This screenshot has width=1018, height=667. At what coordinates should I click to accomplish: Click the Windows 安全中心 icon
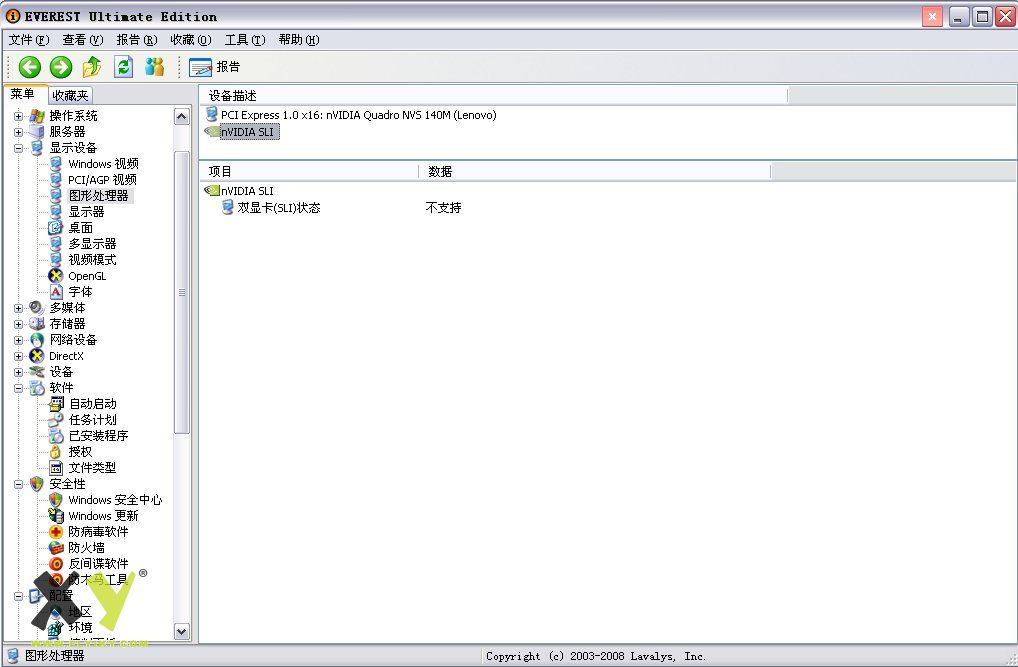point(56,499)
